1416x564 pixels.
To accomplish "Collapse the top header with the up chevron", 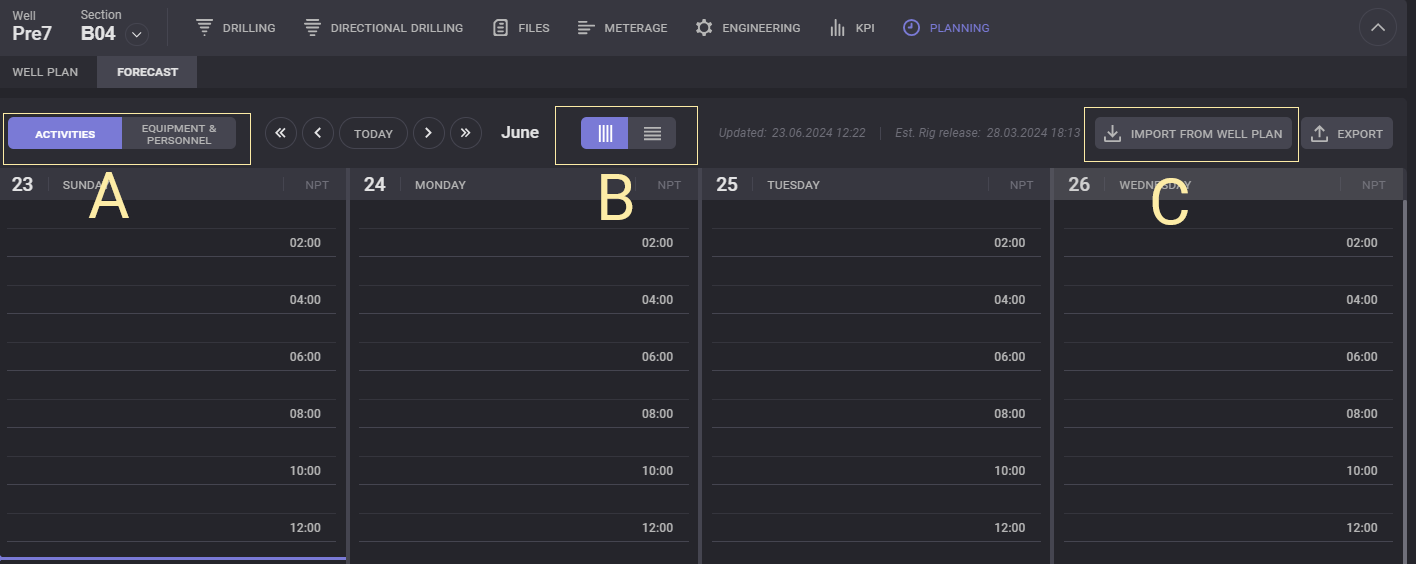I will pos(1377,28).
